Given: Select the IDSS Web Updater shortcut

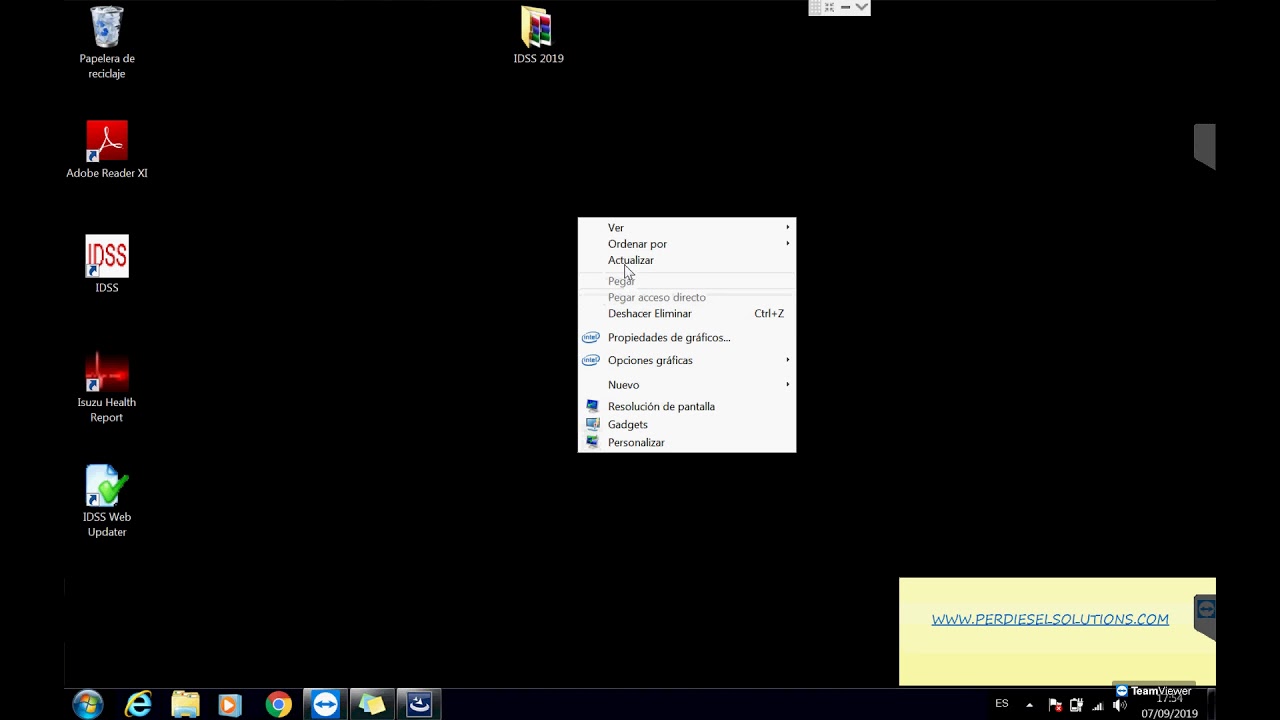Looking at the screenshot, I should [107, 502].
